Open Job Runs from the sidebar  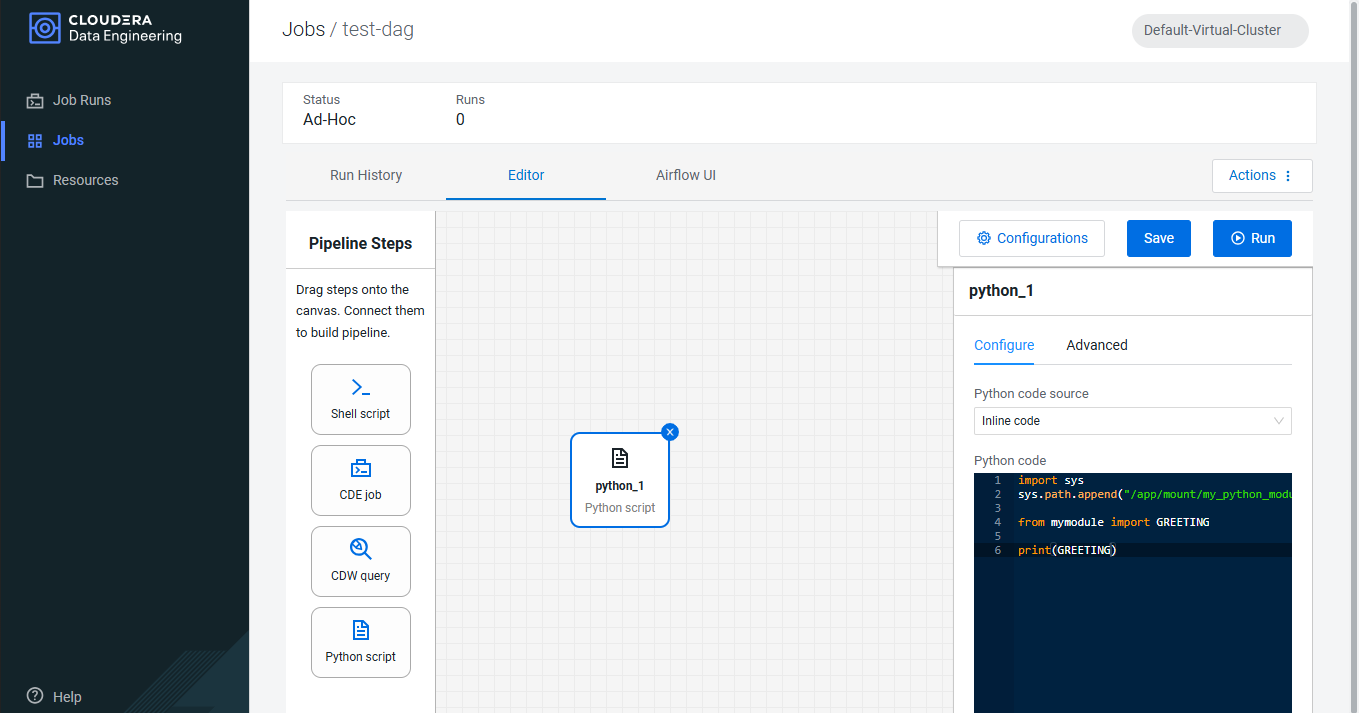point(80,100)
